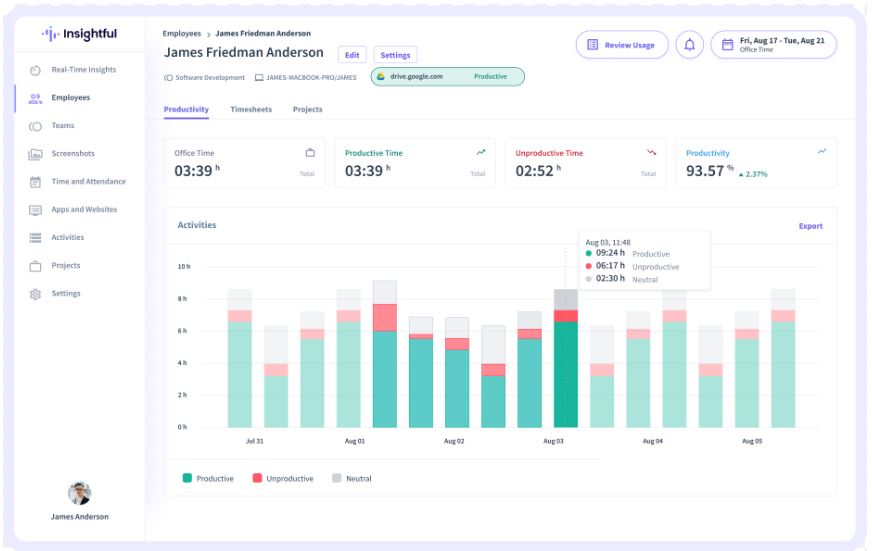872x551 pixels.
Task: Click the Google Drive icon
Action: pos(381,77)
